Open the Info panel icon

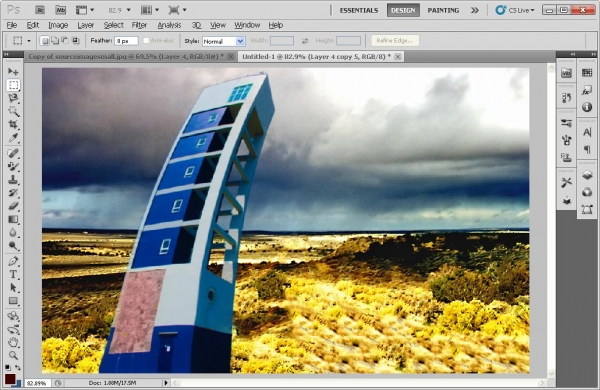(587, 107)
